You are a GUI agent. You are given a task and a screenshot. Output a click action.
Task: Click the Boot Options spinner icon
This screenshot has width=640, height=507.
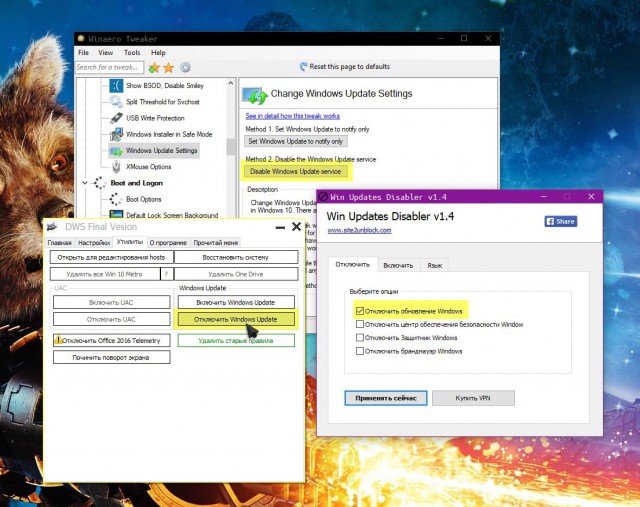pyautogui.click(x=116, y=199)
